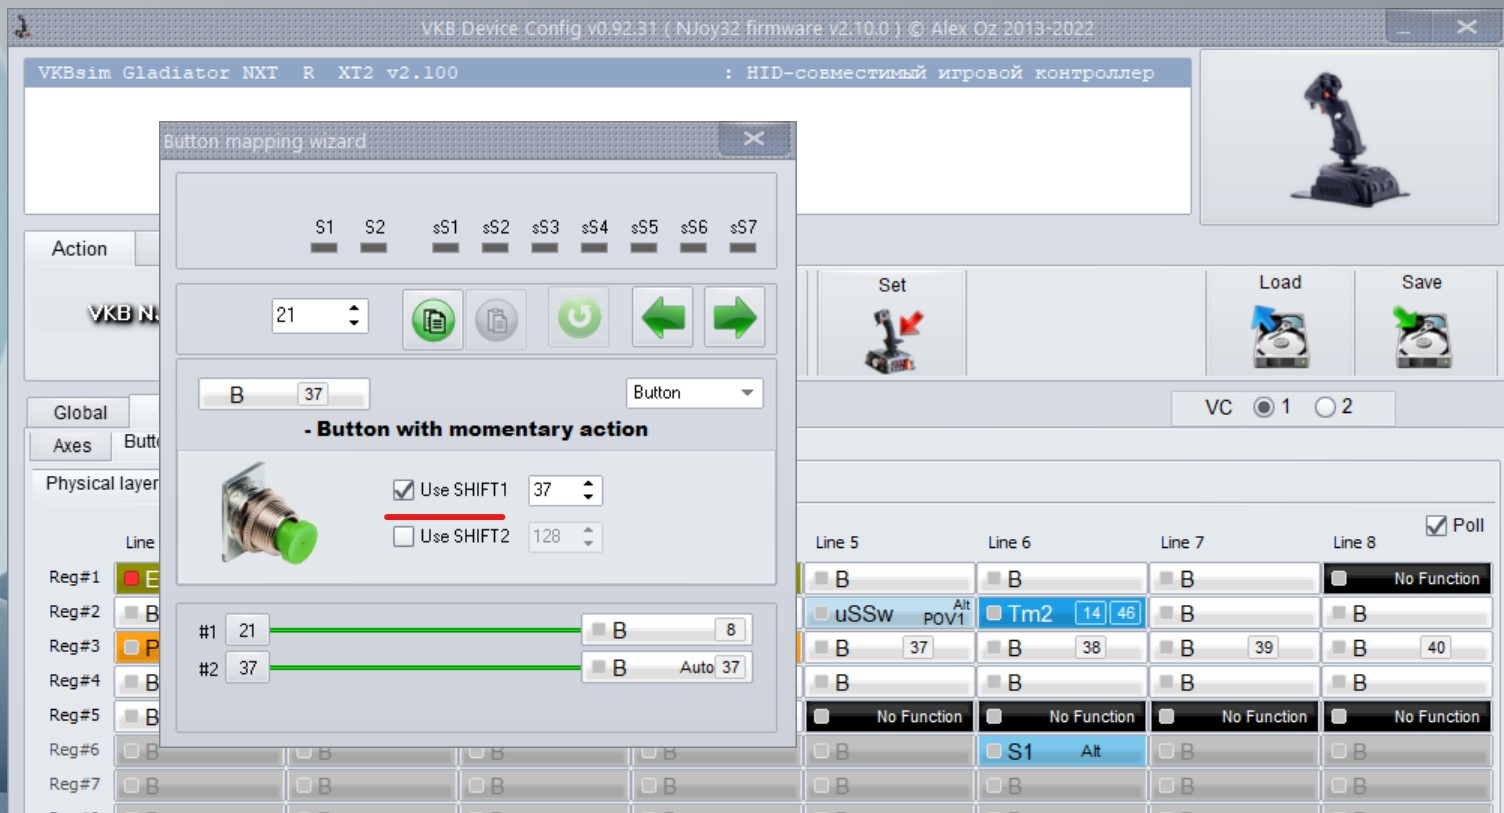Screen dimensions: 1504x813
Task: Decrease the SHIFT1 value 37 spinner
Action: pos(588,497)
